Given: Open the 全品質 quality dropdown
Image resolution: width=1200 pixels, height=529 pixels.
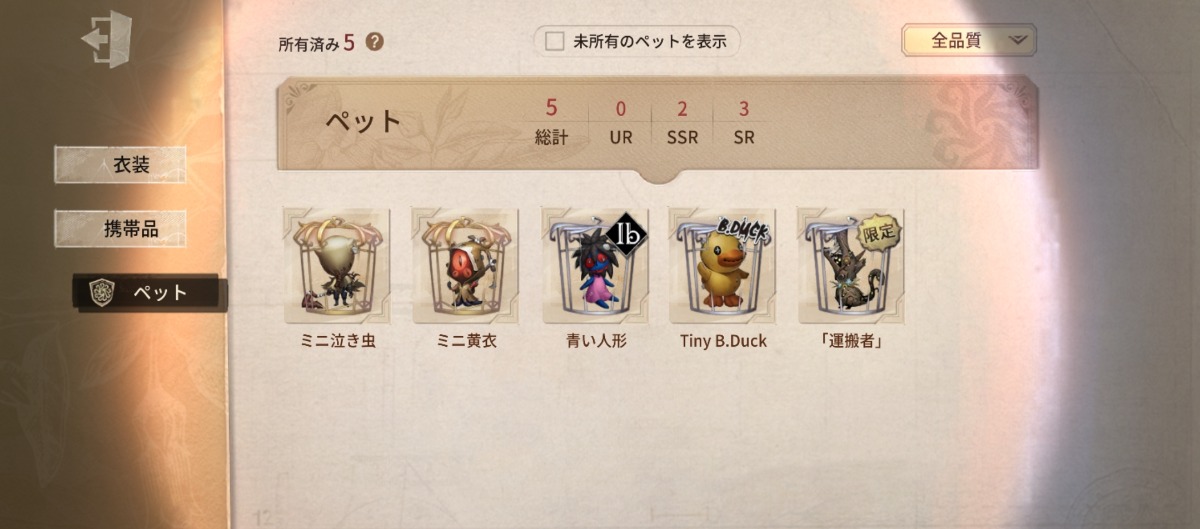Looking at the screenshot, I should pos(969,41).
